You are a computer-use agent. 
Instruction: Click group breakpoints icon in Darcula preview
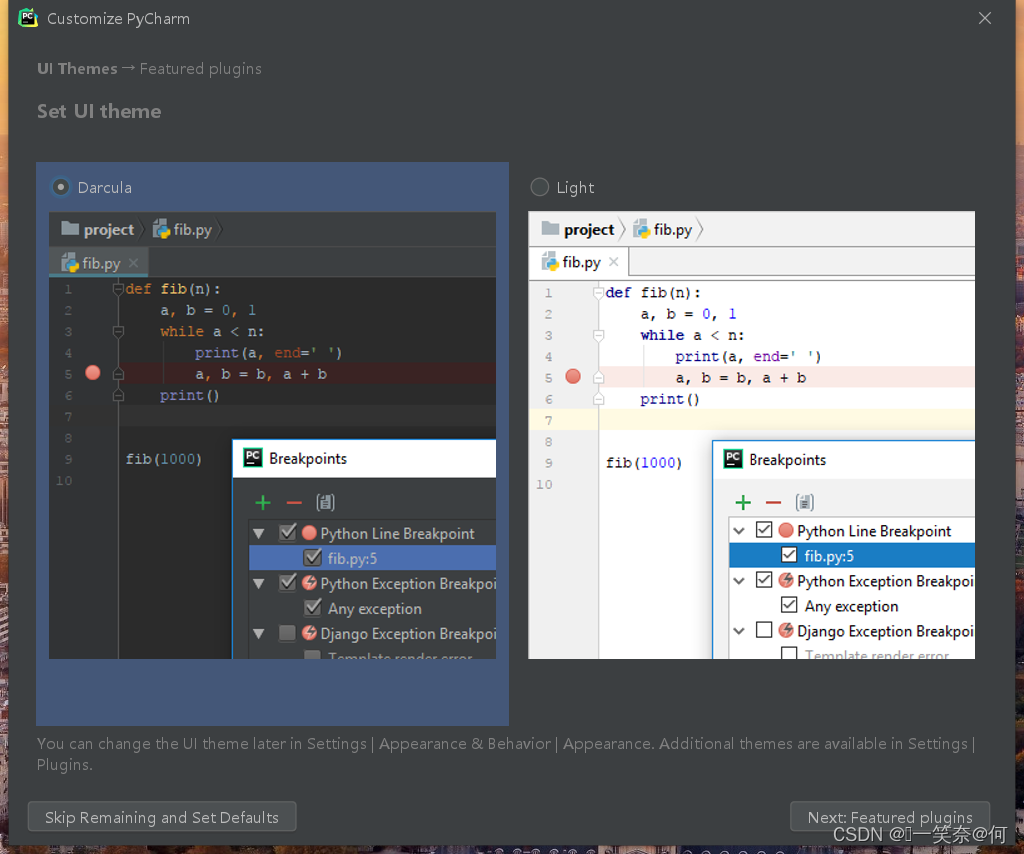coord(325,502)
